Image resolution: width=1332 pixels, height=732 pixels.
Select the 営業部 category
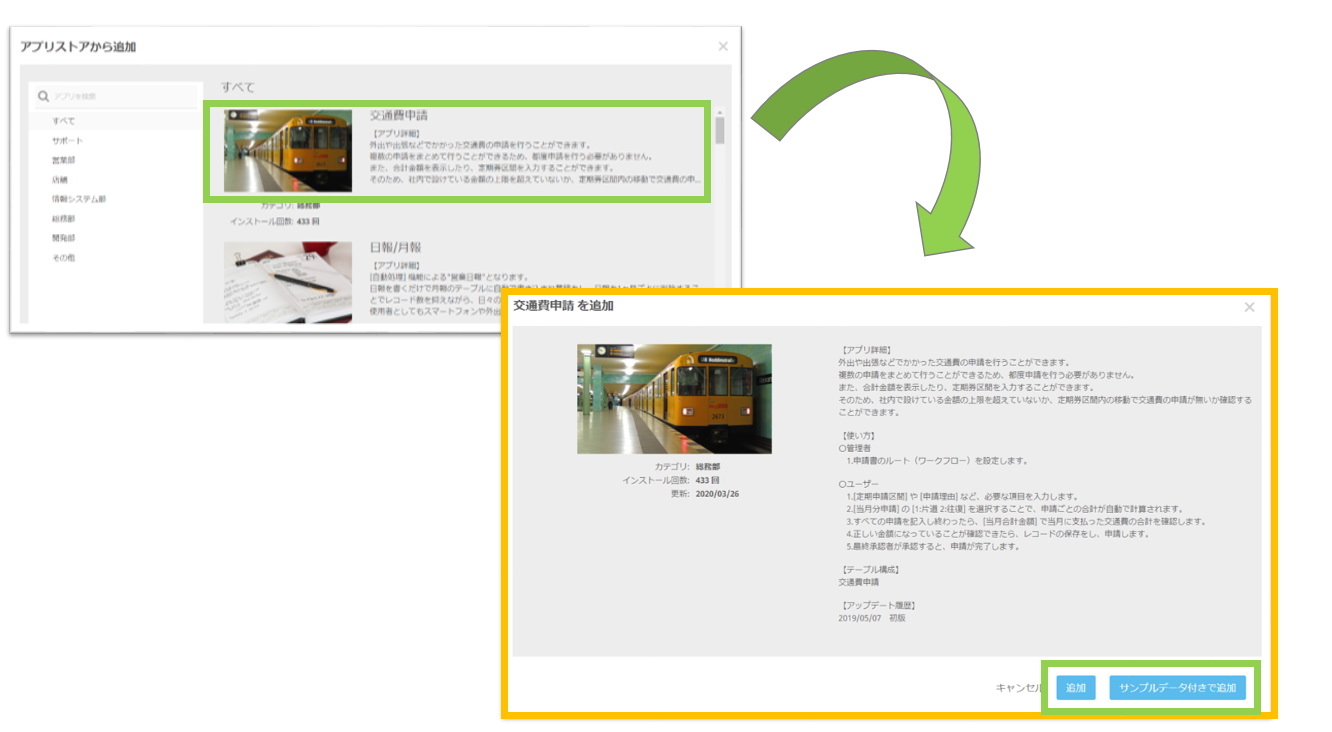(64, 159)
